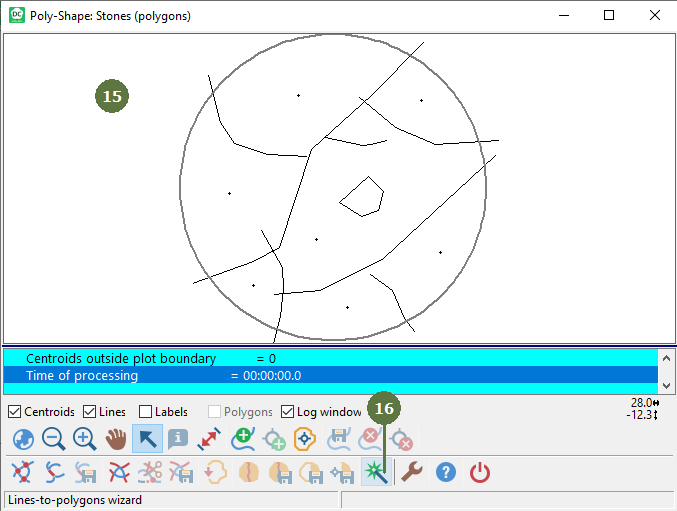The image size is (677, 511).
Task: Click the centroid and polygon save icon
Action: tap(342, 473)
